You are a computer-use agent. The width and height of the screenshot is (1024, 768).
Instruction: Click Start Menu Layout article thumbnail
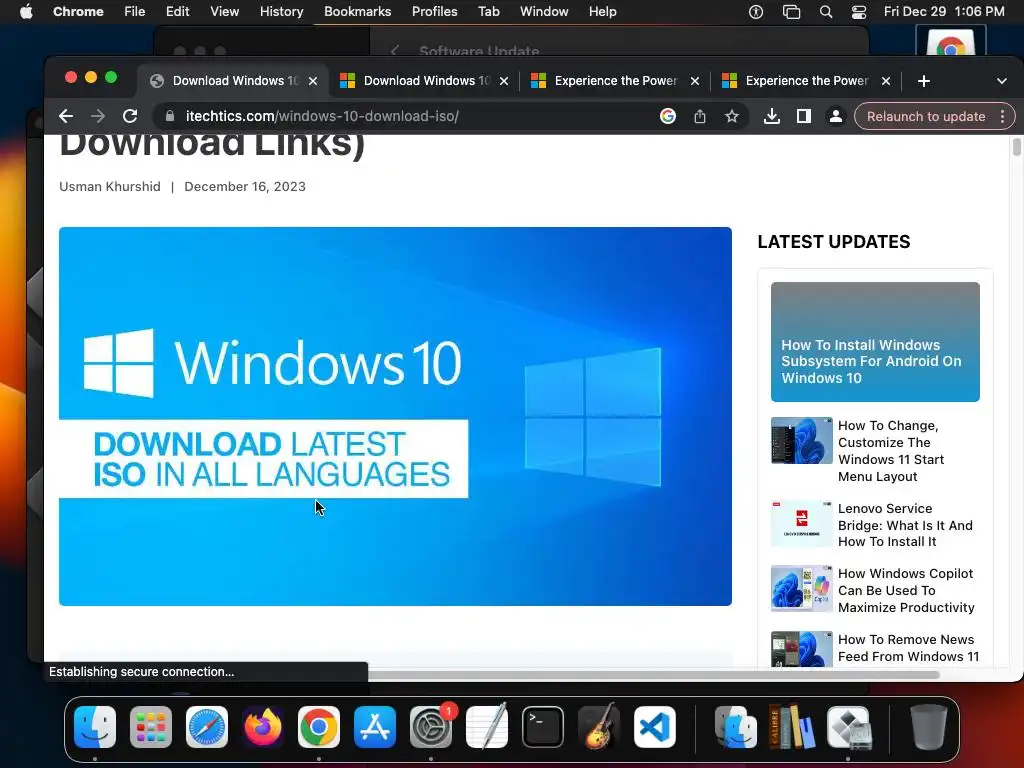pos(801,441)
